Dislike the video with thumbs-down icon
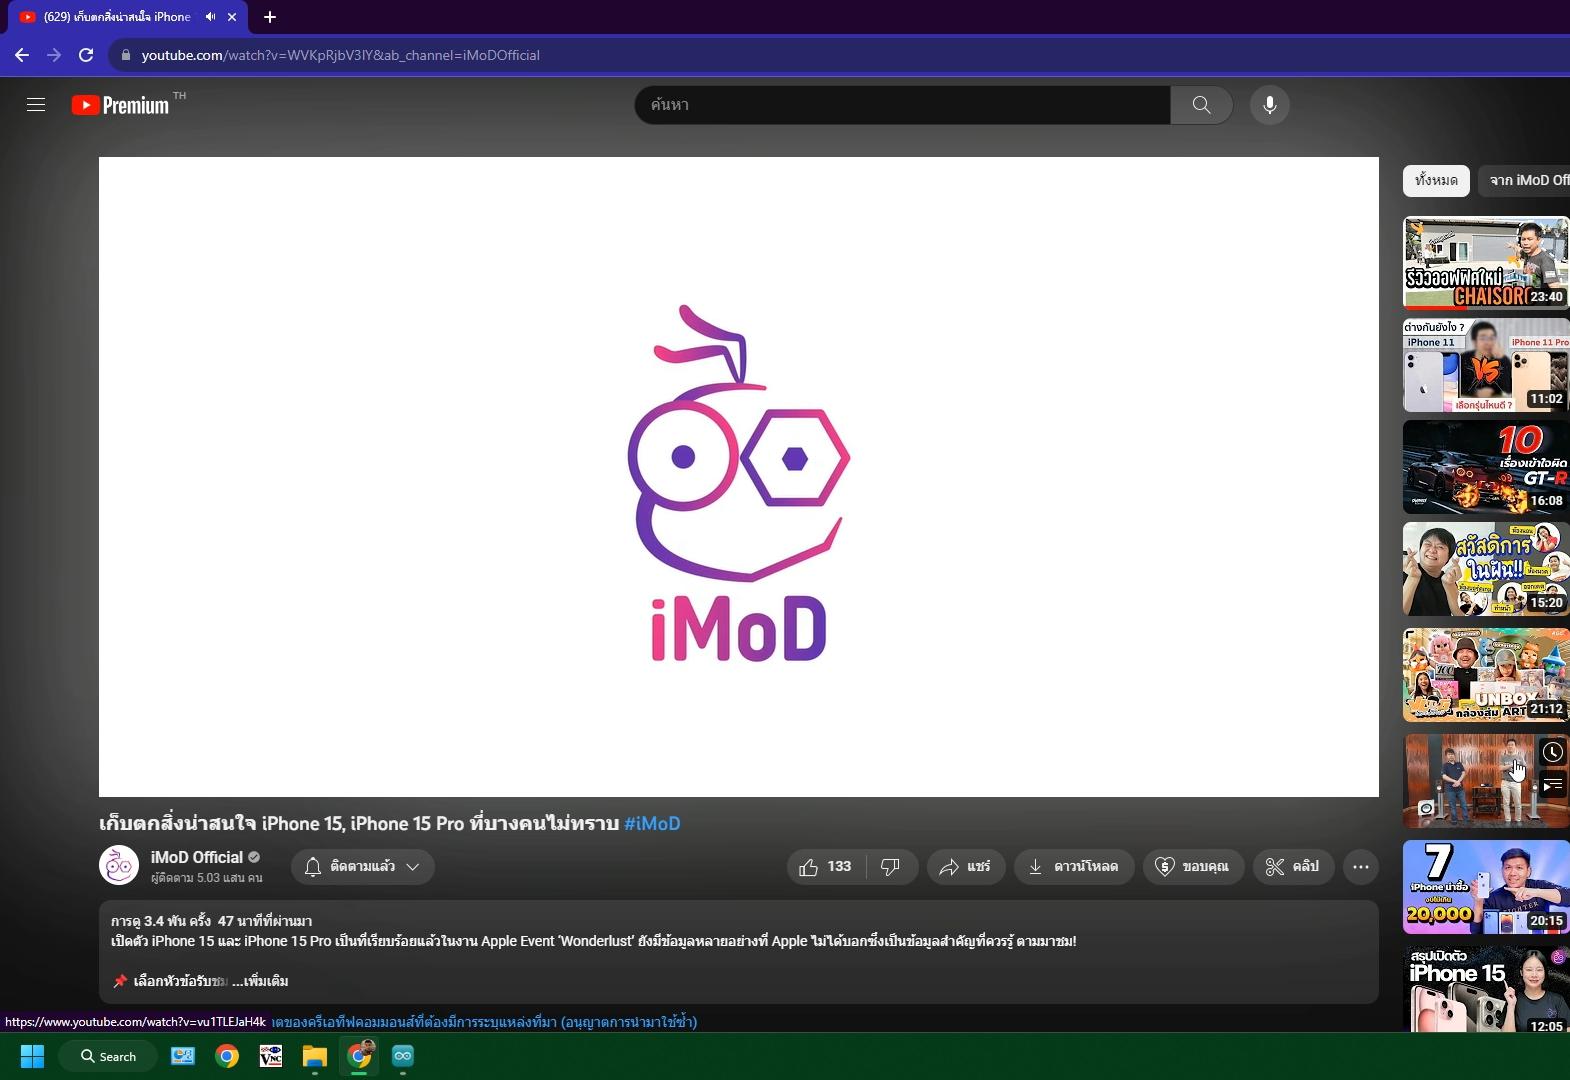This screenshot has height=1080, width=1570. pos(891,867)
